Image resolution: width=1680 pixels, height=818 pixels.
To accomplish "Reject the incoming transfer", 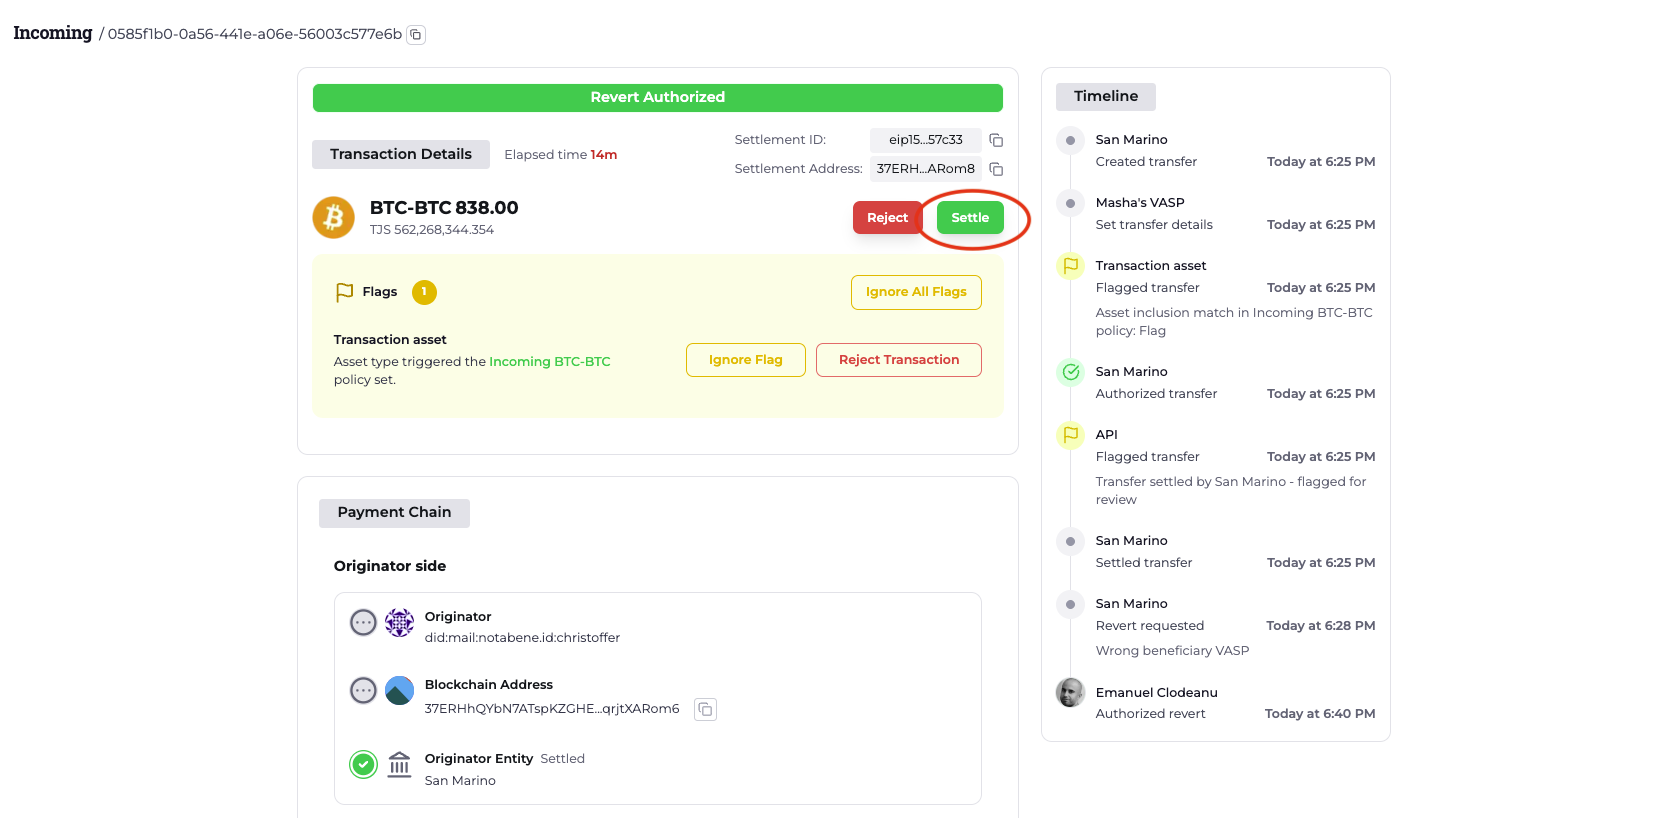I will 887,218.
